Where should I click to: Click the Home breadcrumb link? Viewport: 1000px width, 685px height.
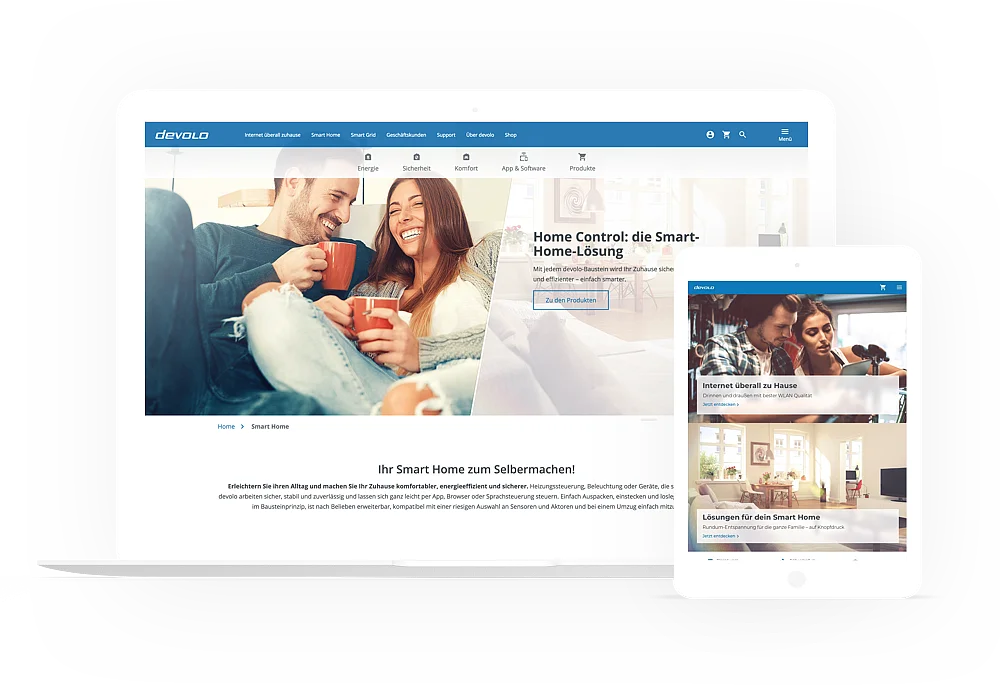click(x=226, y=427)
